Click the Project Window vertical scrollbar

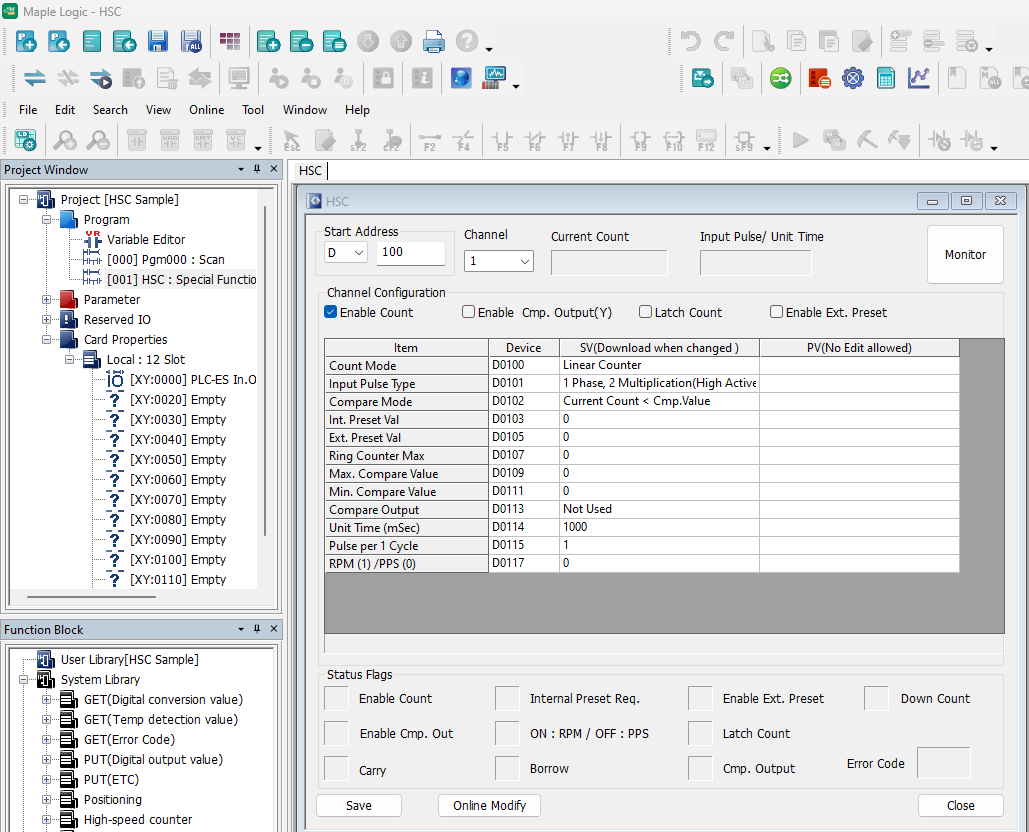tap(265, 370)
